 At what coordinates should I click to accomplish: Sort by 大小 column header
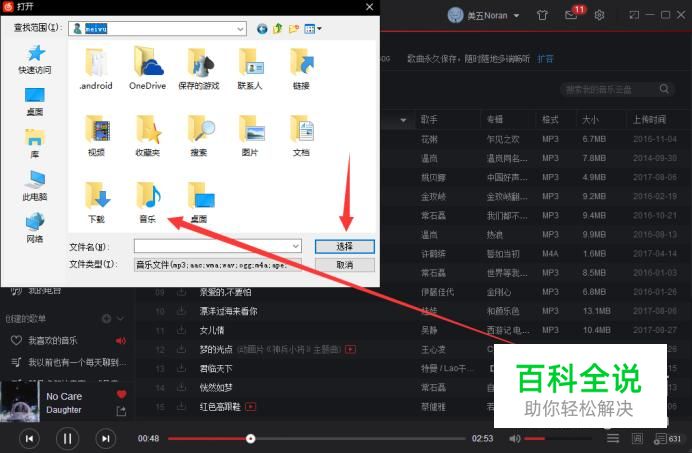pos(590,120)
